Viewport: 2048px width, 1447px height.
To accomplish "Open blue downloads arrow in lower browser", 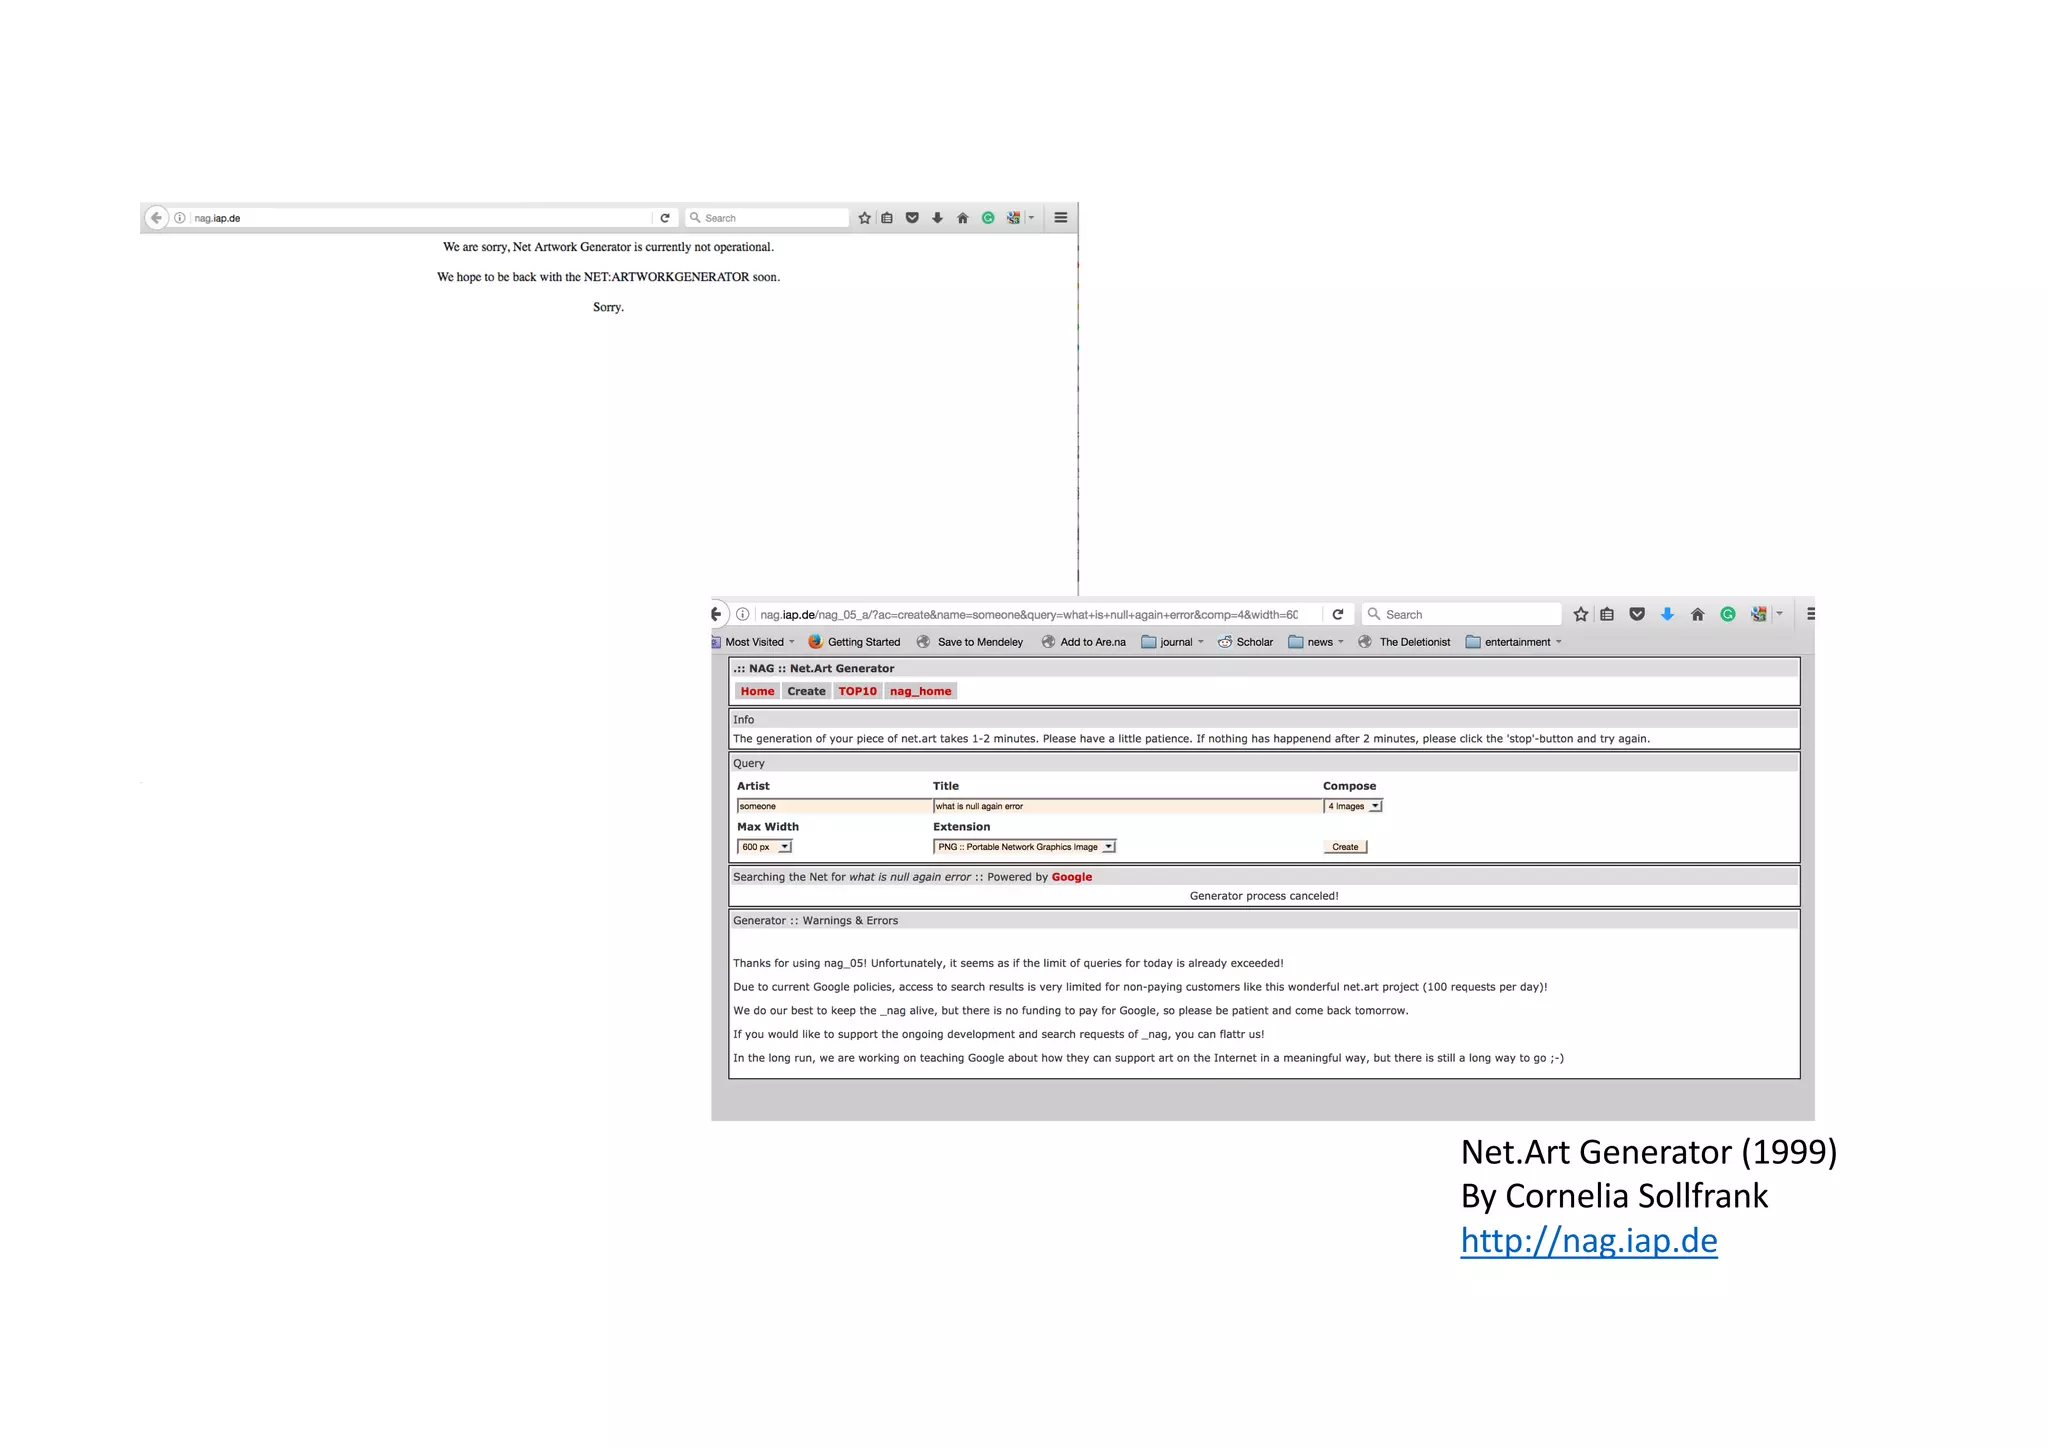I will pyautogui.click(x=1667, y=614).
